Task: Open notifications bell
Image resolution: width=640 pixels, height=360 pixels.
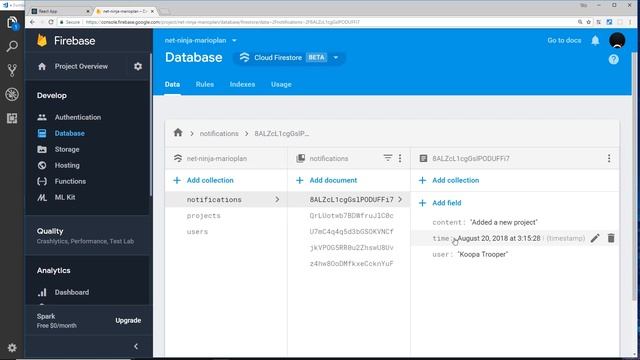Action: click(595, 40)
